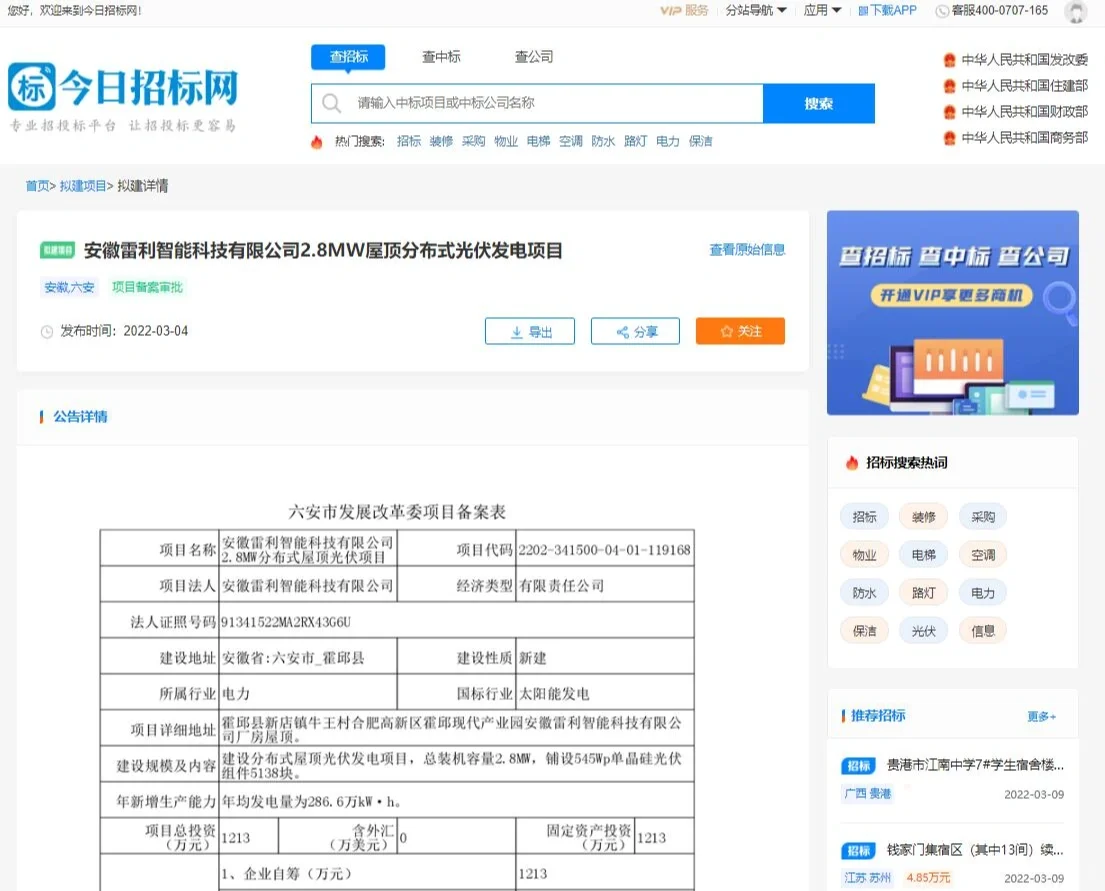This screenshot has width=1105, height=891.
Task: Switch to the 查公司 tab
Action: [x=533, y=57]
